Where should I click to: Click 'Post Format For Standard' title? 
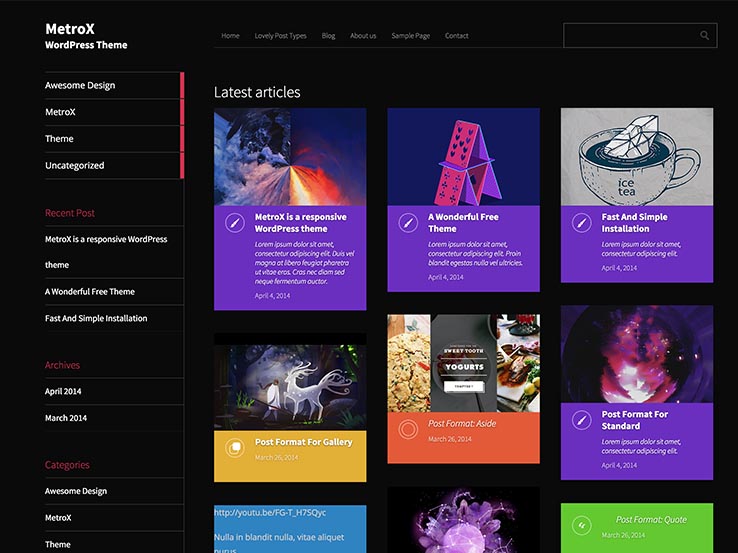[x=634, y=420]
